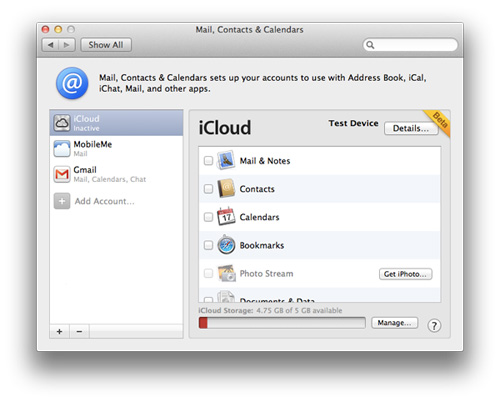Screen dimensions: 500x402
Task: Enable the Bookmarks checkbox
Action: 208,245
